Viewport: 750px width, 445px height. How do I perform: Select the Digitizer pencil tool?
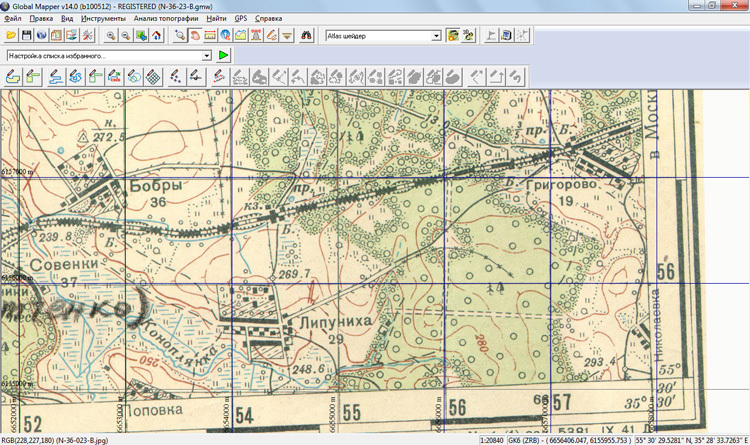[271, 35]
